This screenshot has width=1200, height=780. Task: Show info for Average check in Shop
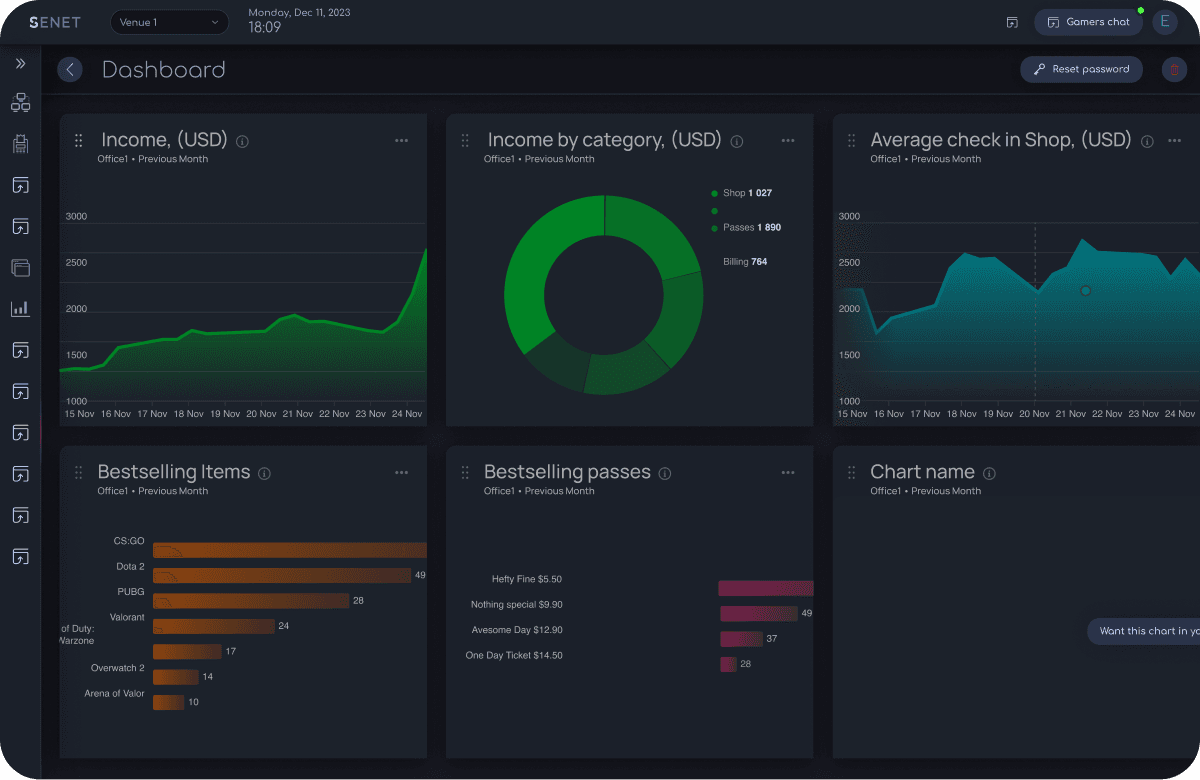pyautogui.click(x=1147, y=142)
